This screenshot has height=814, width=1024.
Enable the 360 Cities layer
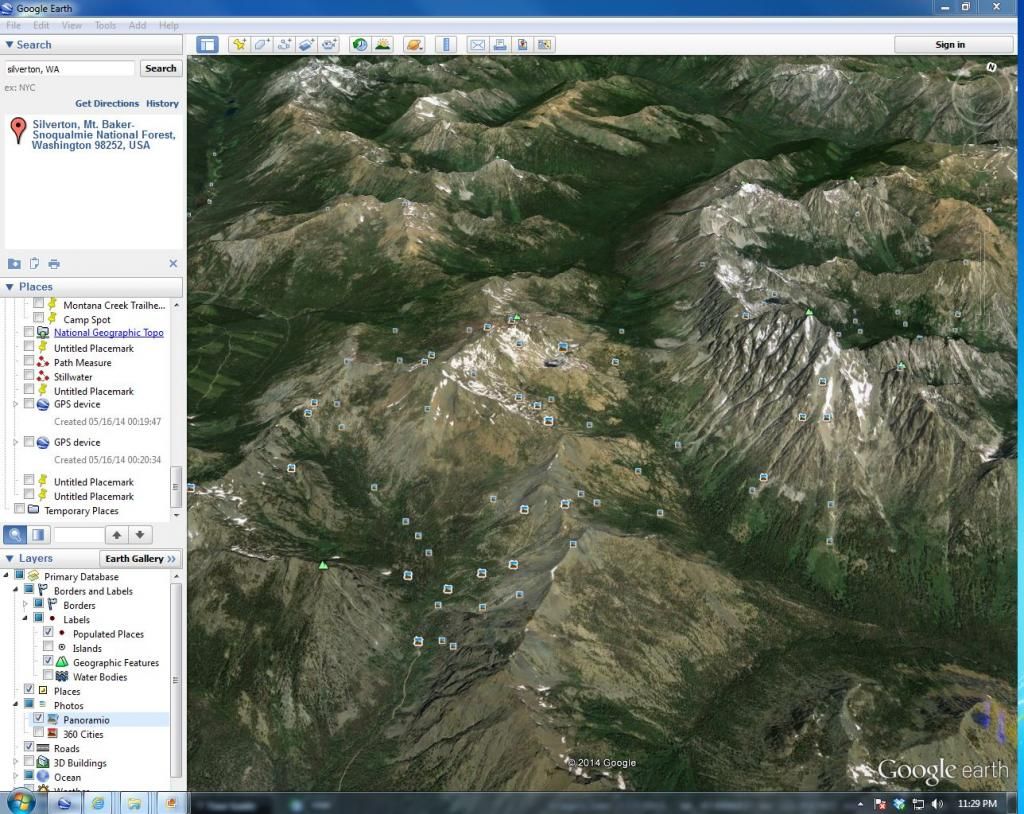[39, 733]
